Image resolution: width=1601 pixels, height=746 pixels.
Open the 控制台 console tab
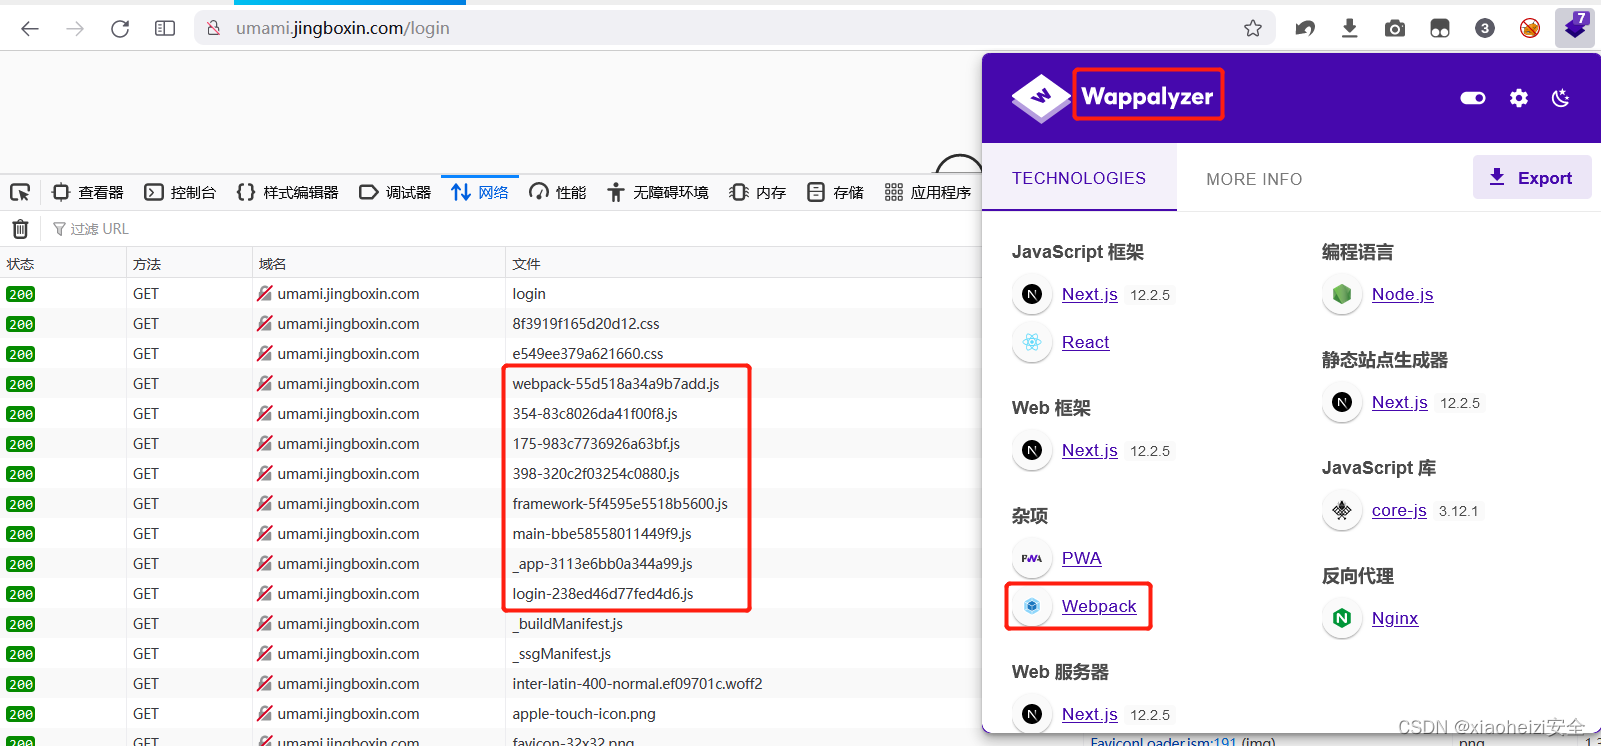pyautogui.click(x=180, y=192)
